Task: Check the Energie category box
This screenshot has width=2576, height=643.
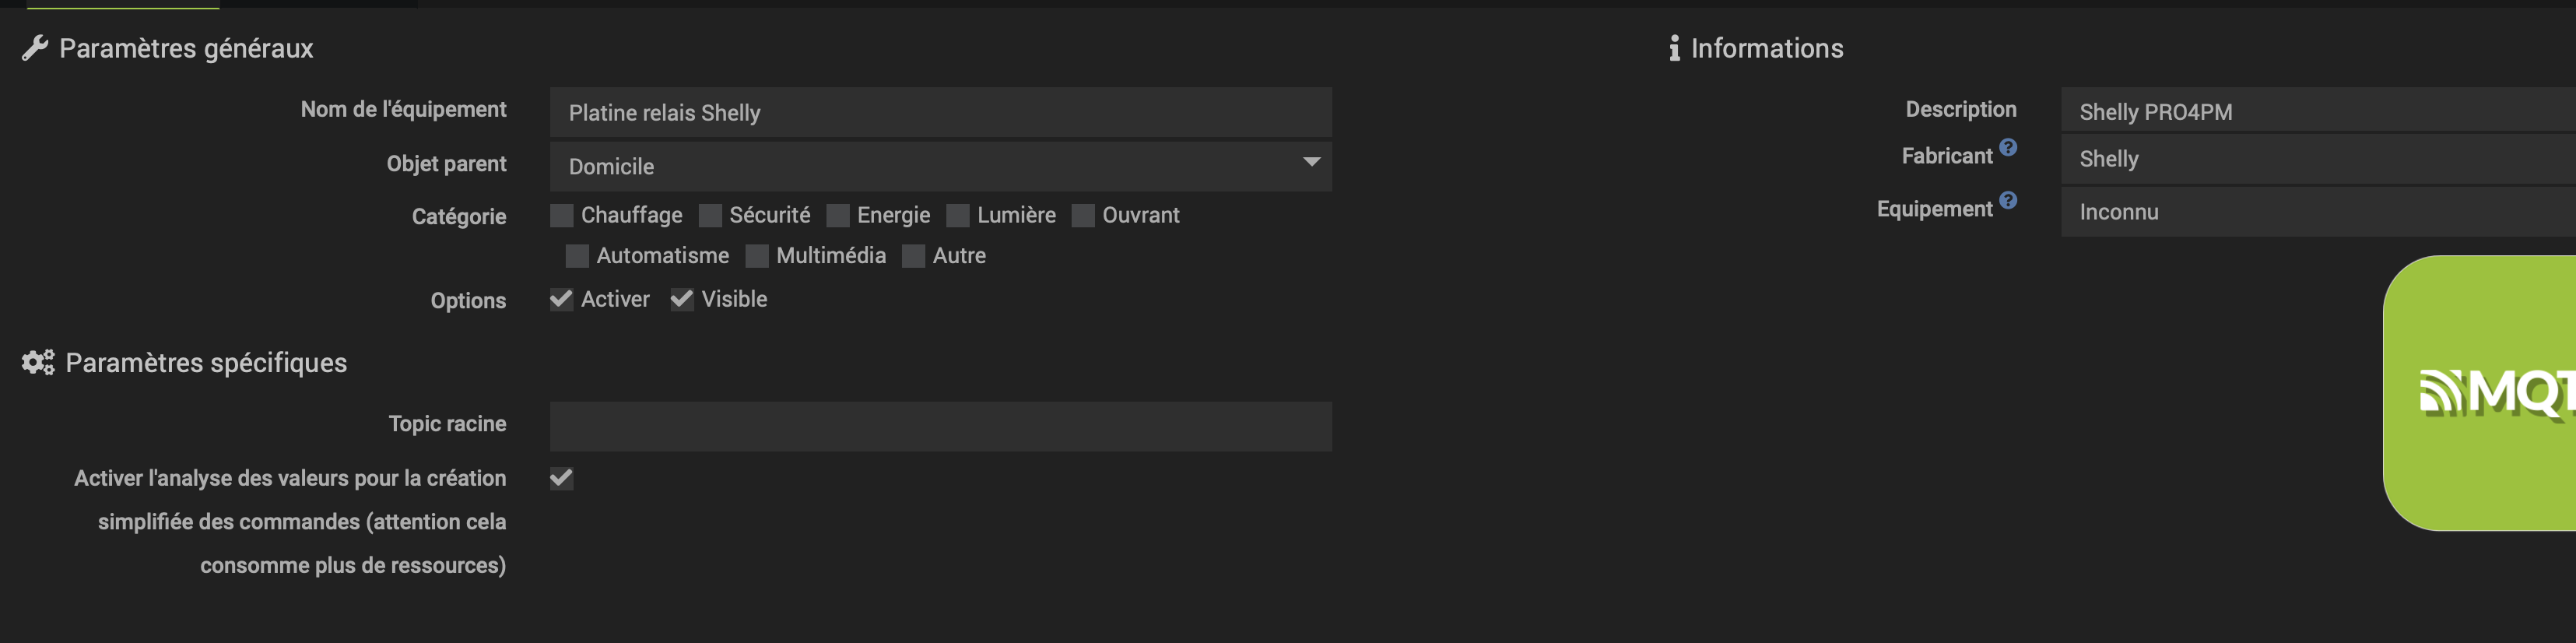Action: (x=838, y=216)
